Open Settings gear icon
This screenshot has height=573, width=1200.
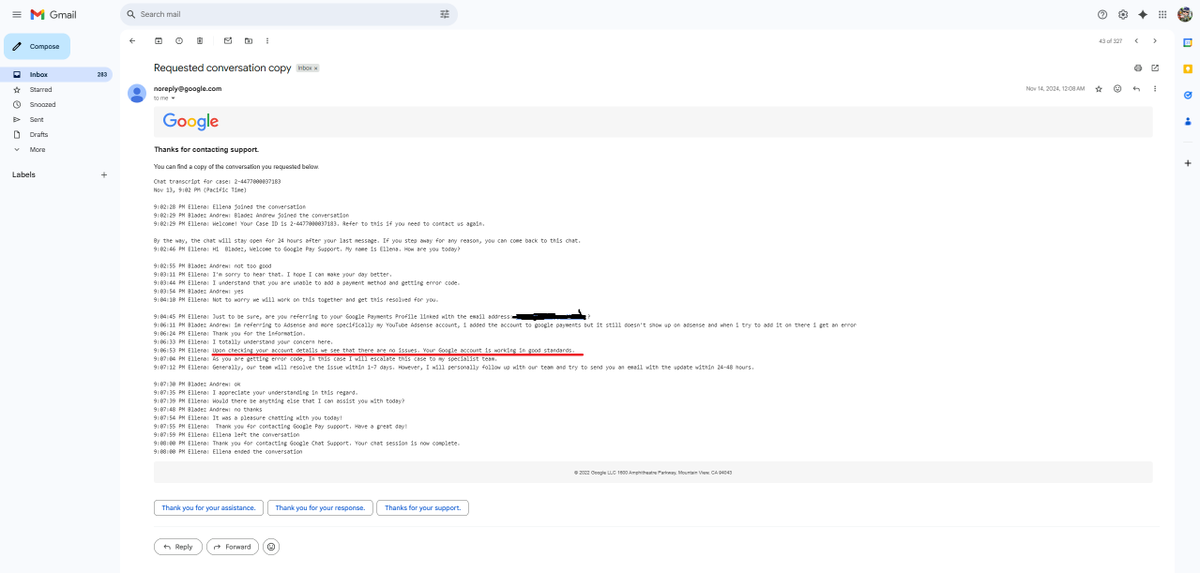coord(1123,15)
